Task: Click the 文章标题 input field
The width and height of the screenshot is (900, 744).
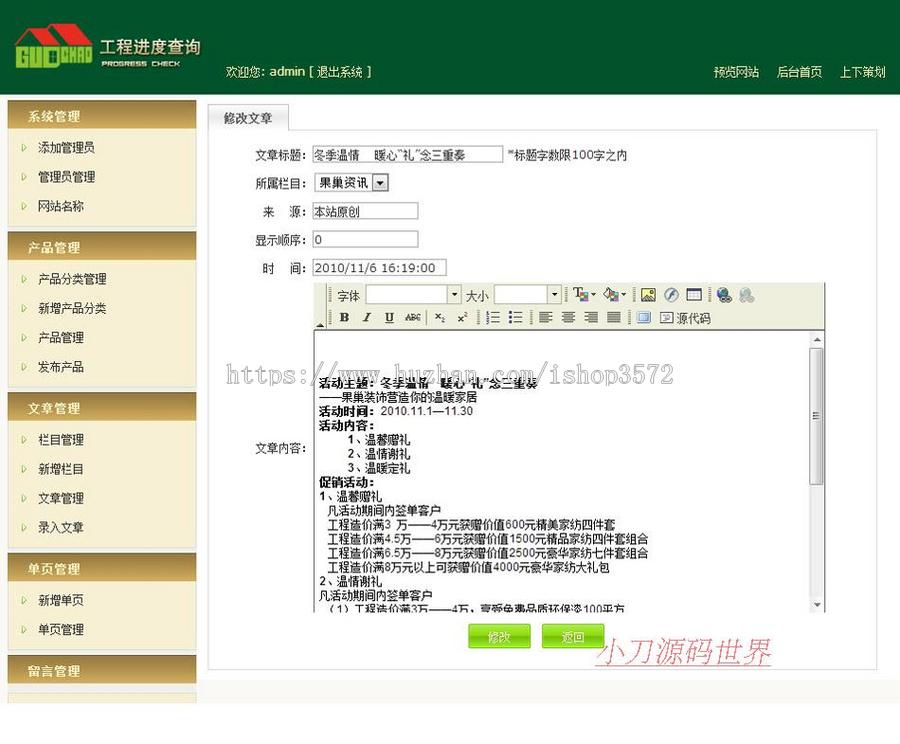Action: (408, 154)
